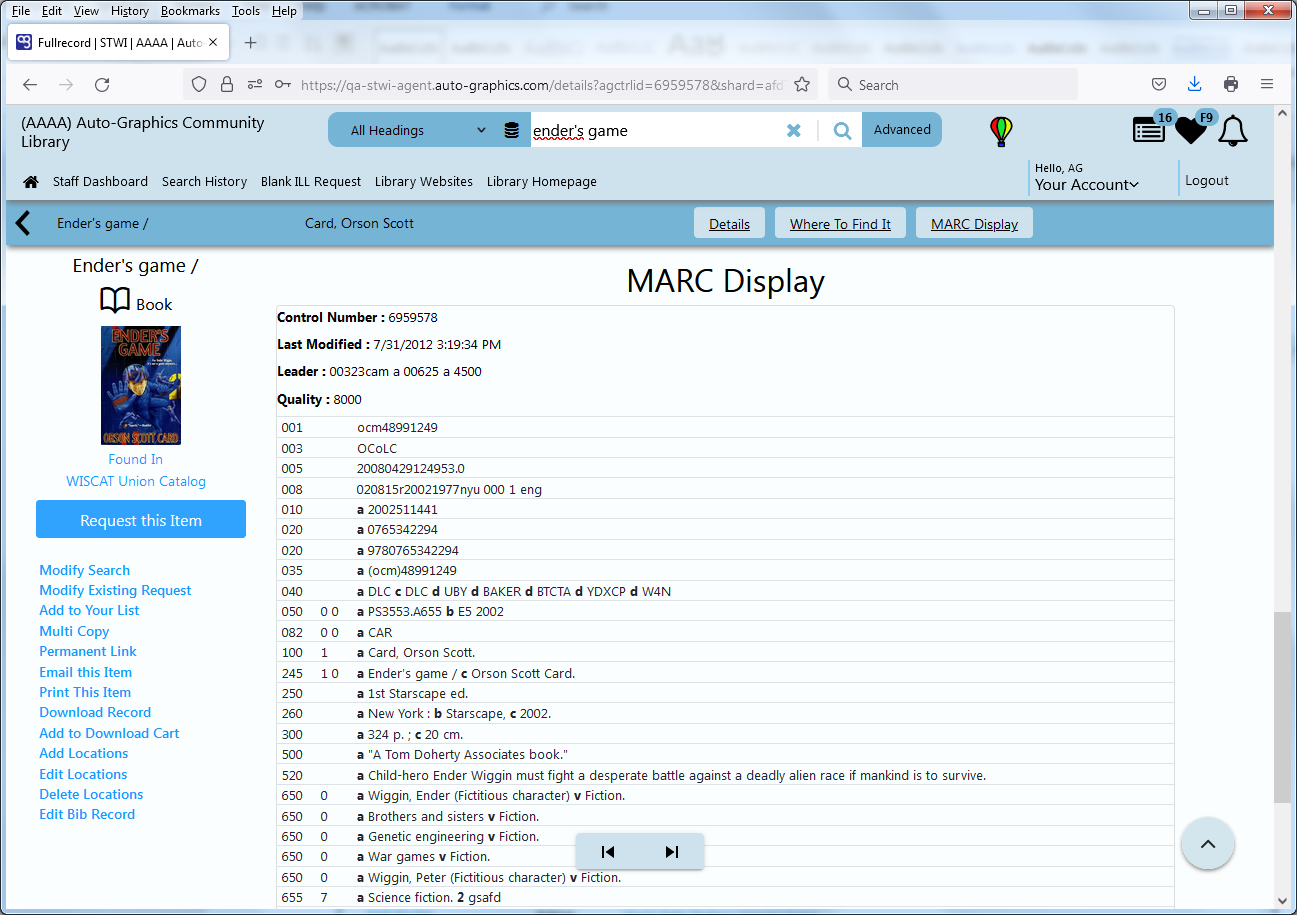This screenshot has height=915, width=1297.
Task: Open Search History link
Action: [x=204, y=182]
